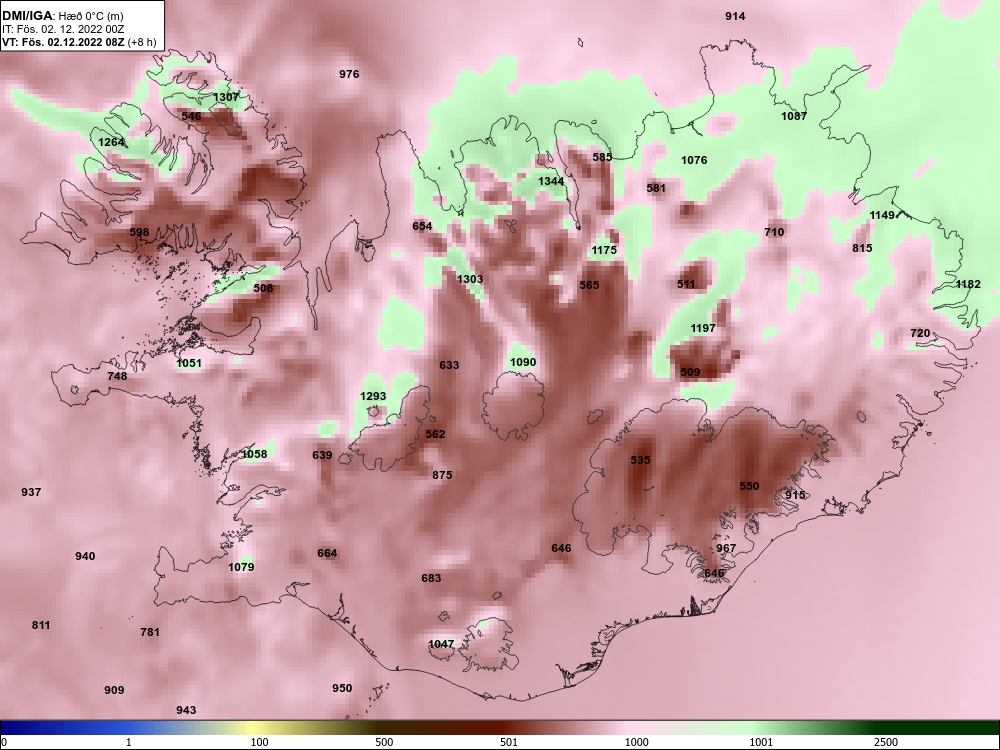Select the 509 value label
This screenshot has height=750, width=1000.
tap(690, 372)
